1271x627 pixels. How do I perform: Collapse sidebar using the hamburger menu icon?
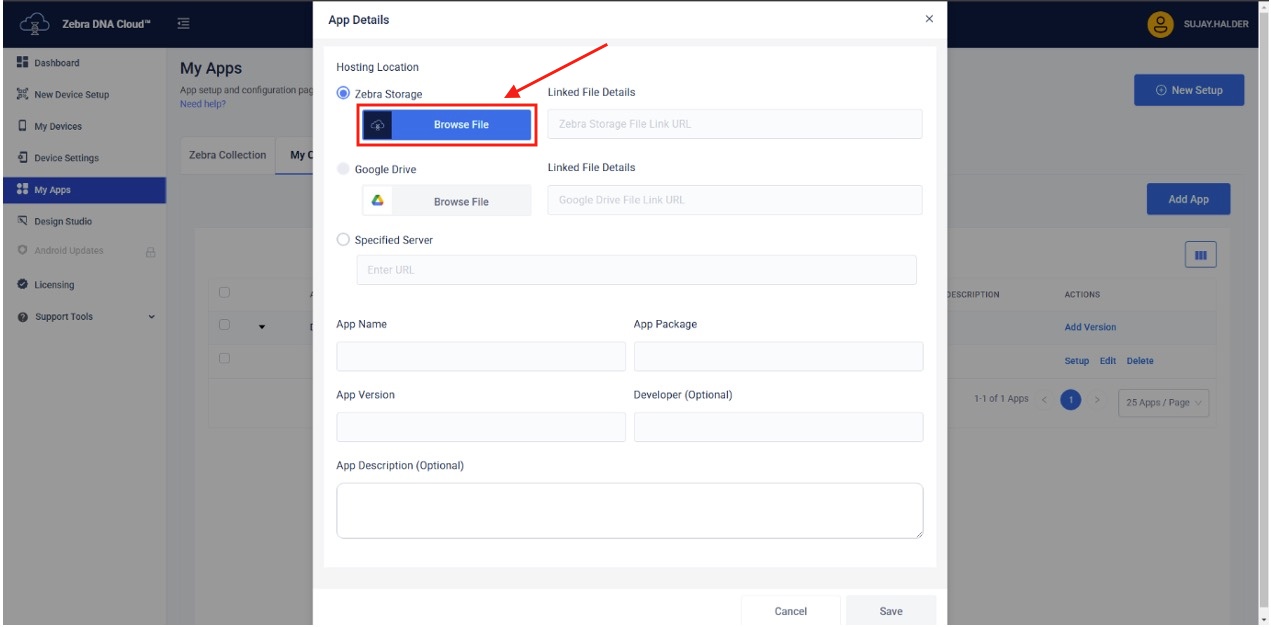(x=184, y=23)
